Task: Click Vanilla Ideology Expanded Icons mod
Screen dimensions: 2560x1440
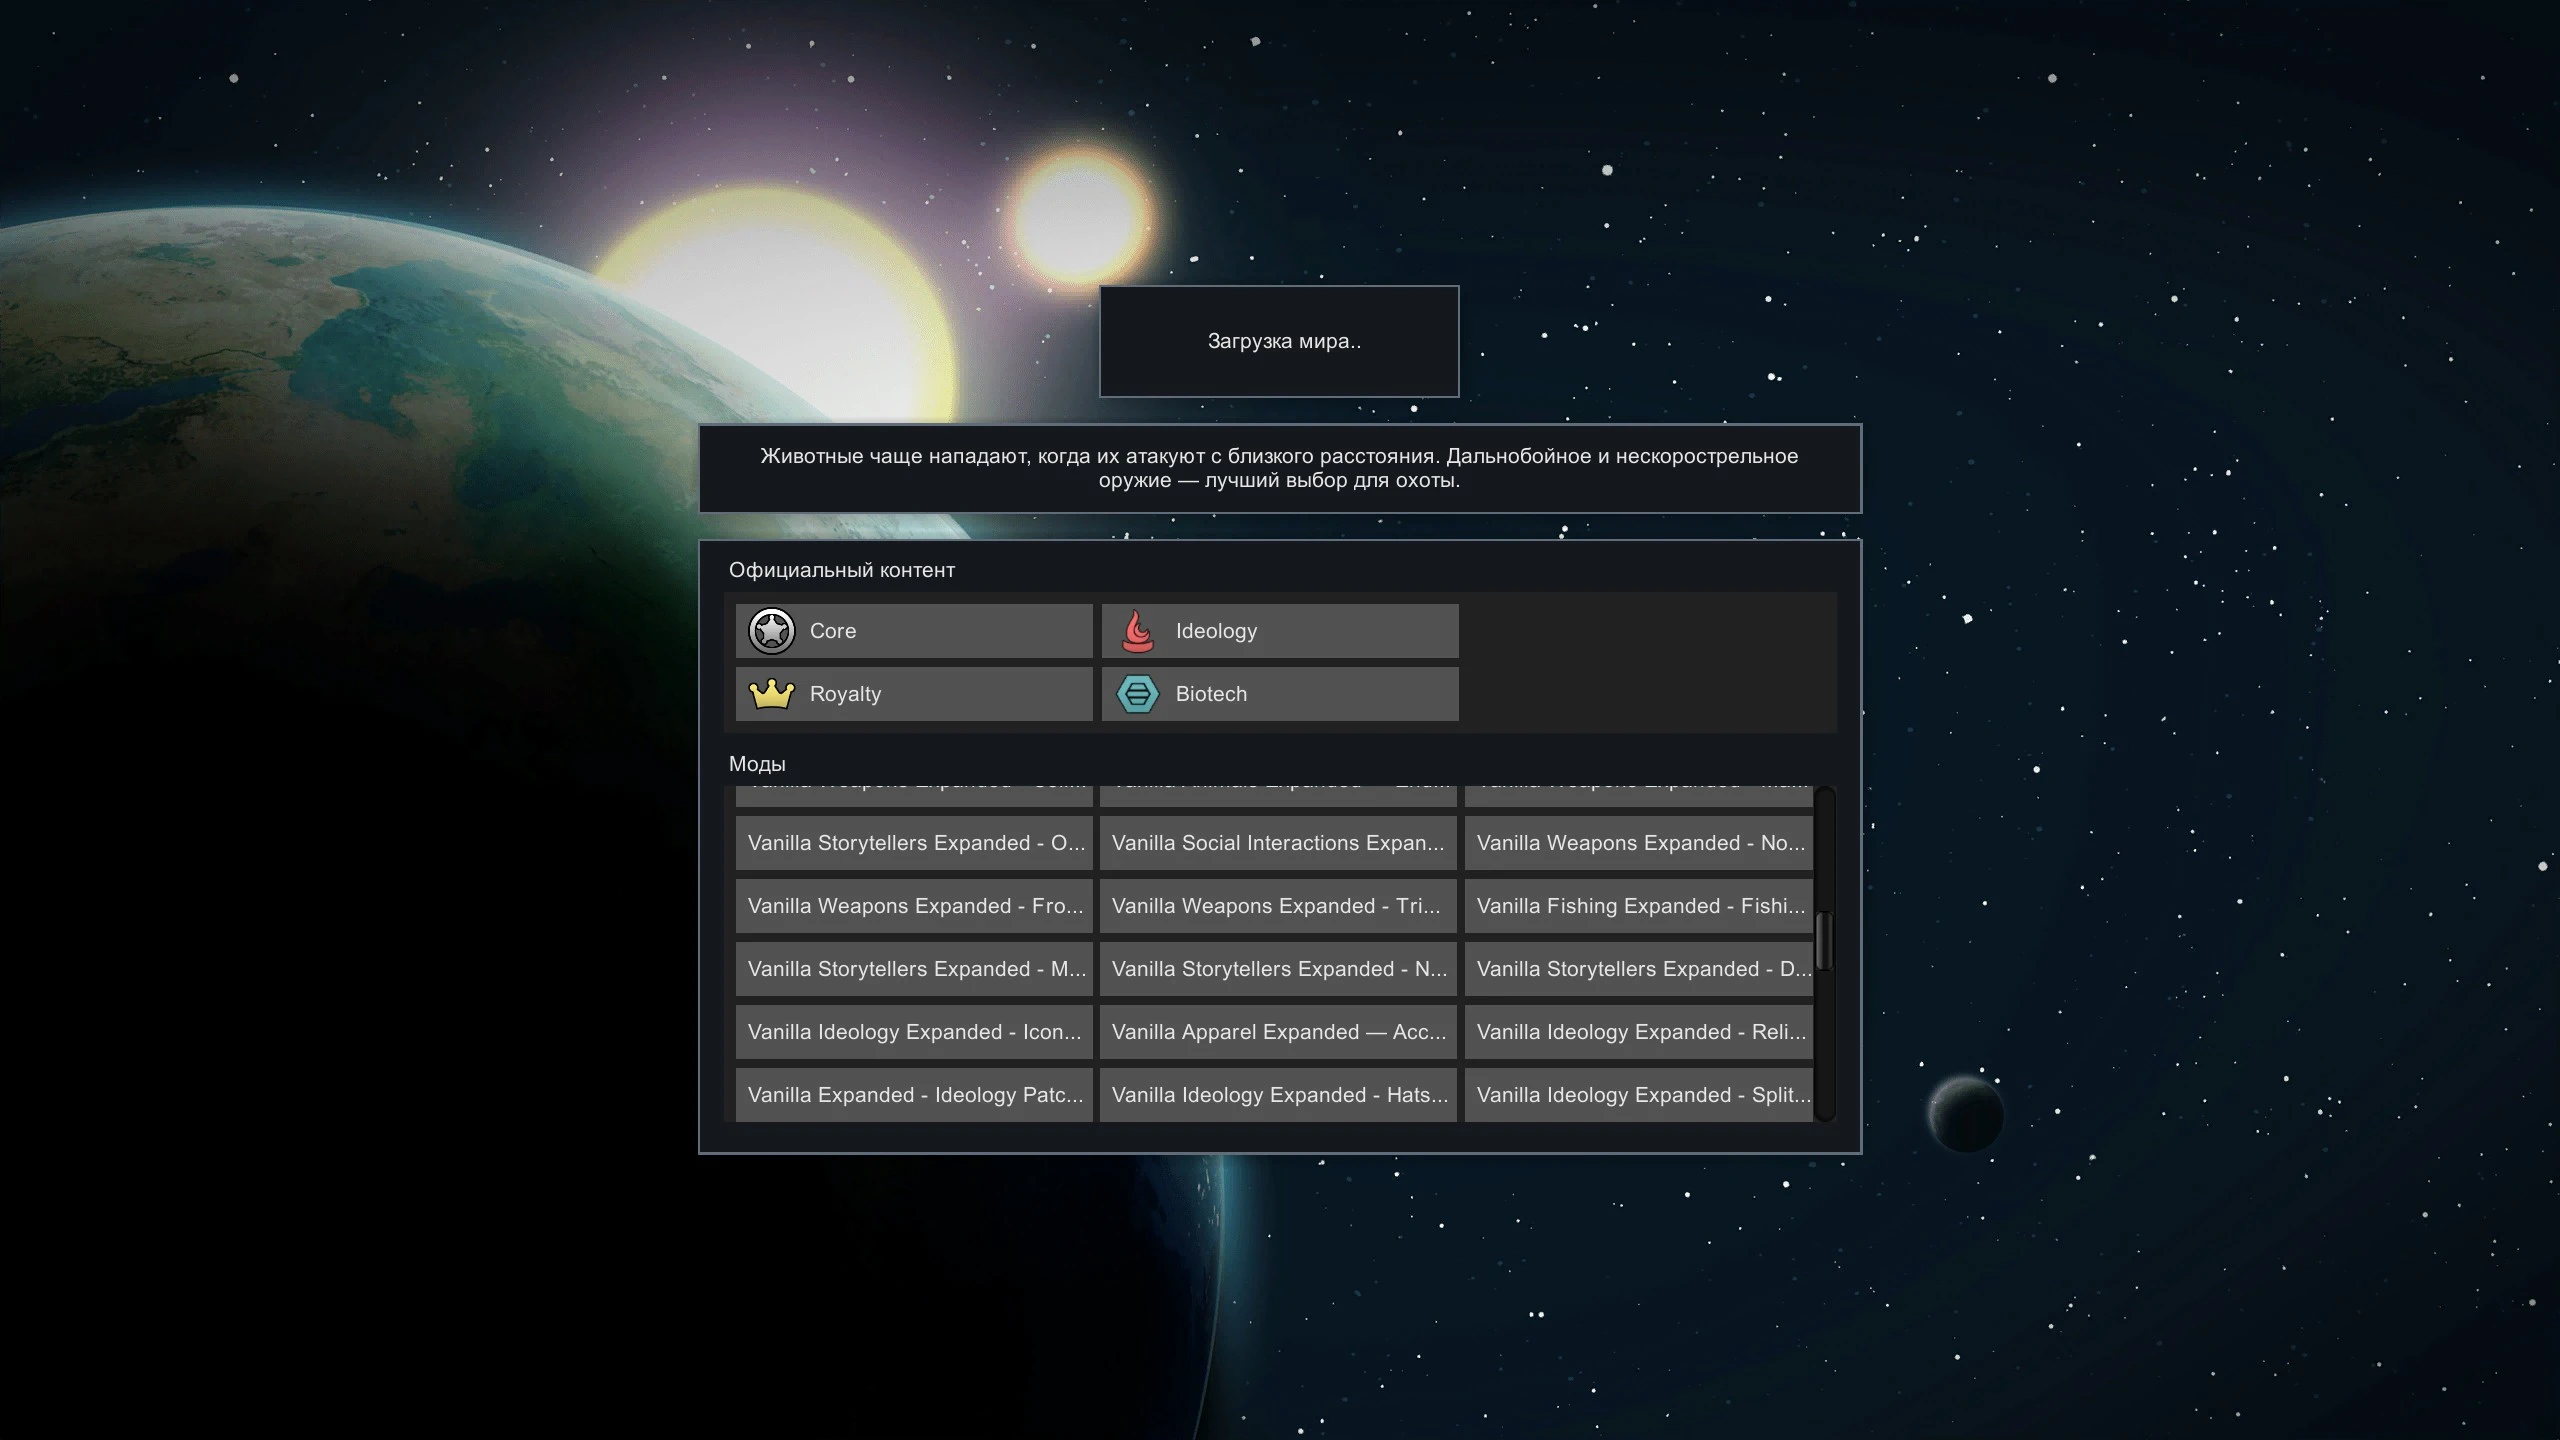Action: click(914, 1032)
